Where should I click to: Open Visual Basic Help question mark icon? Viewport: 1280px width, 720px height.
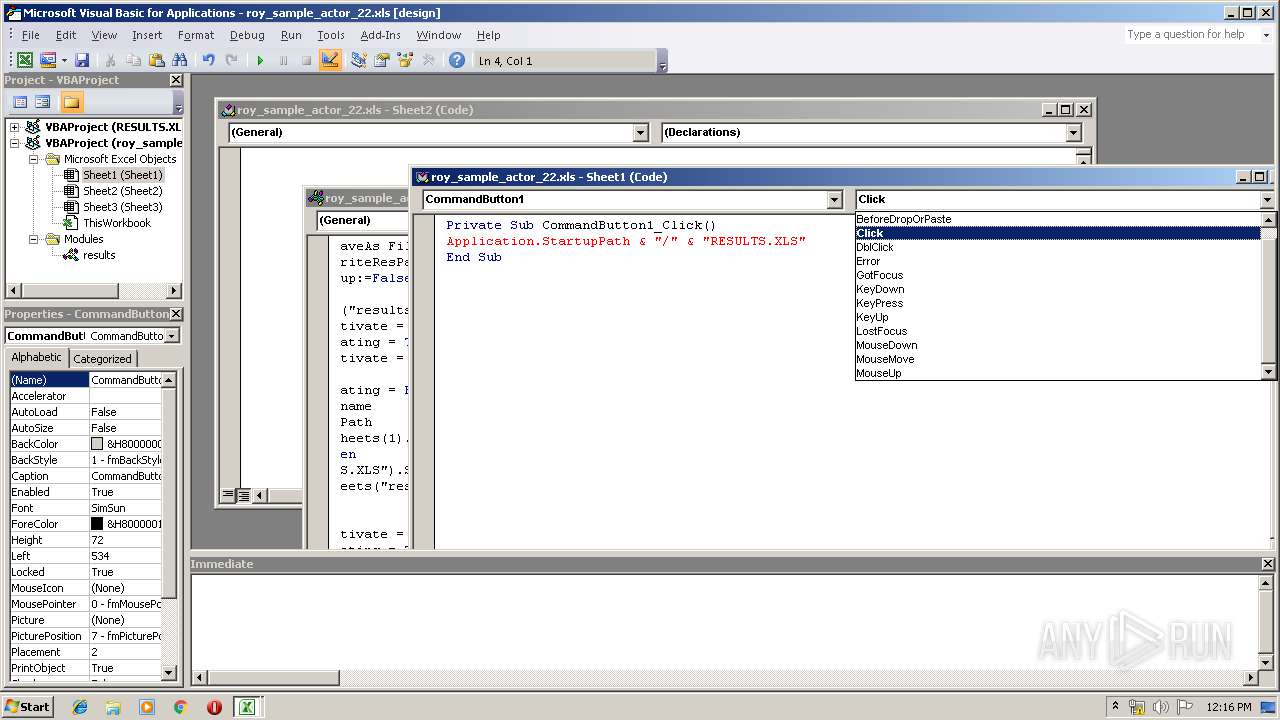(457, 61)
